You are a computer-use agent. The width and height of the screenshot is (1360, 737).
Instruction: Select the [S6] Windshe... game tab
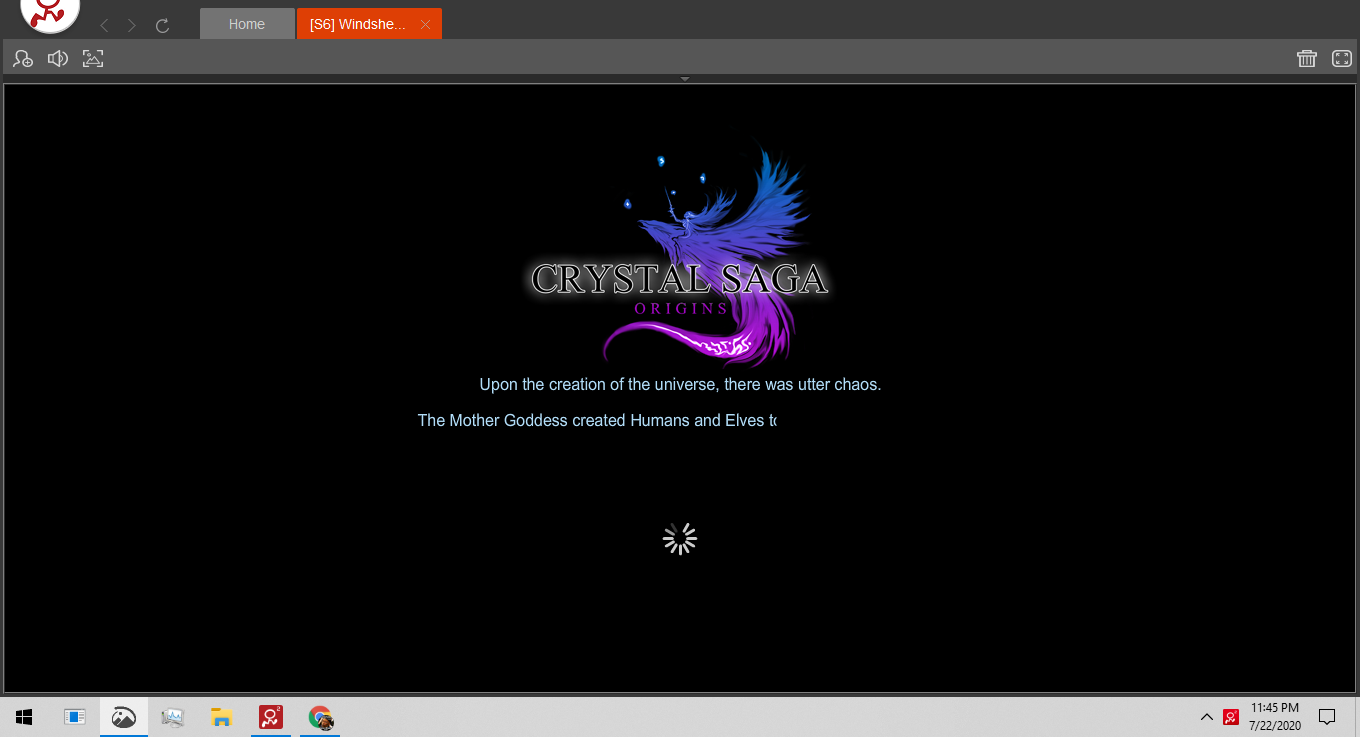click(357, 24)
